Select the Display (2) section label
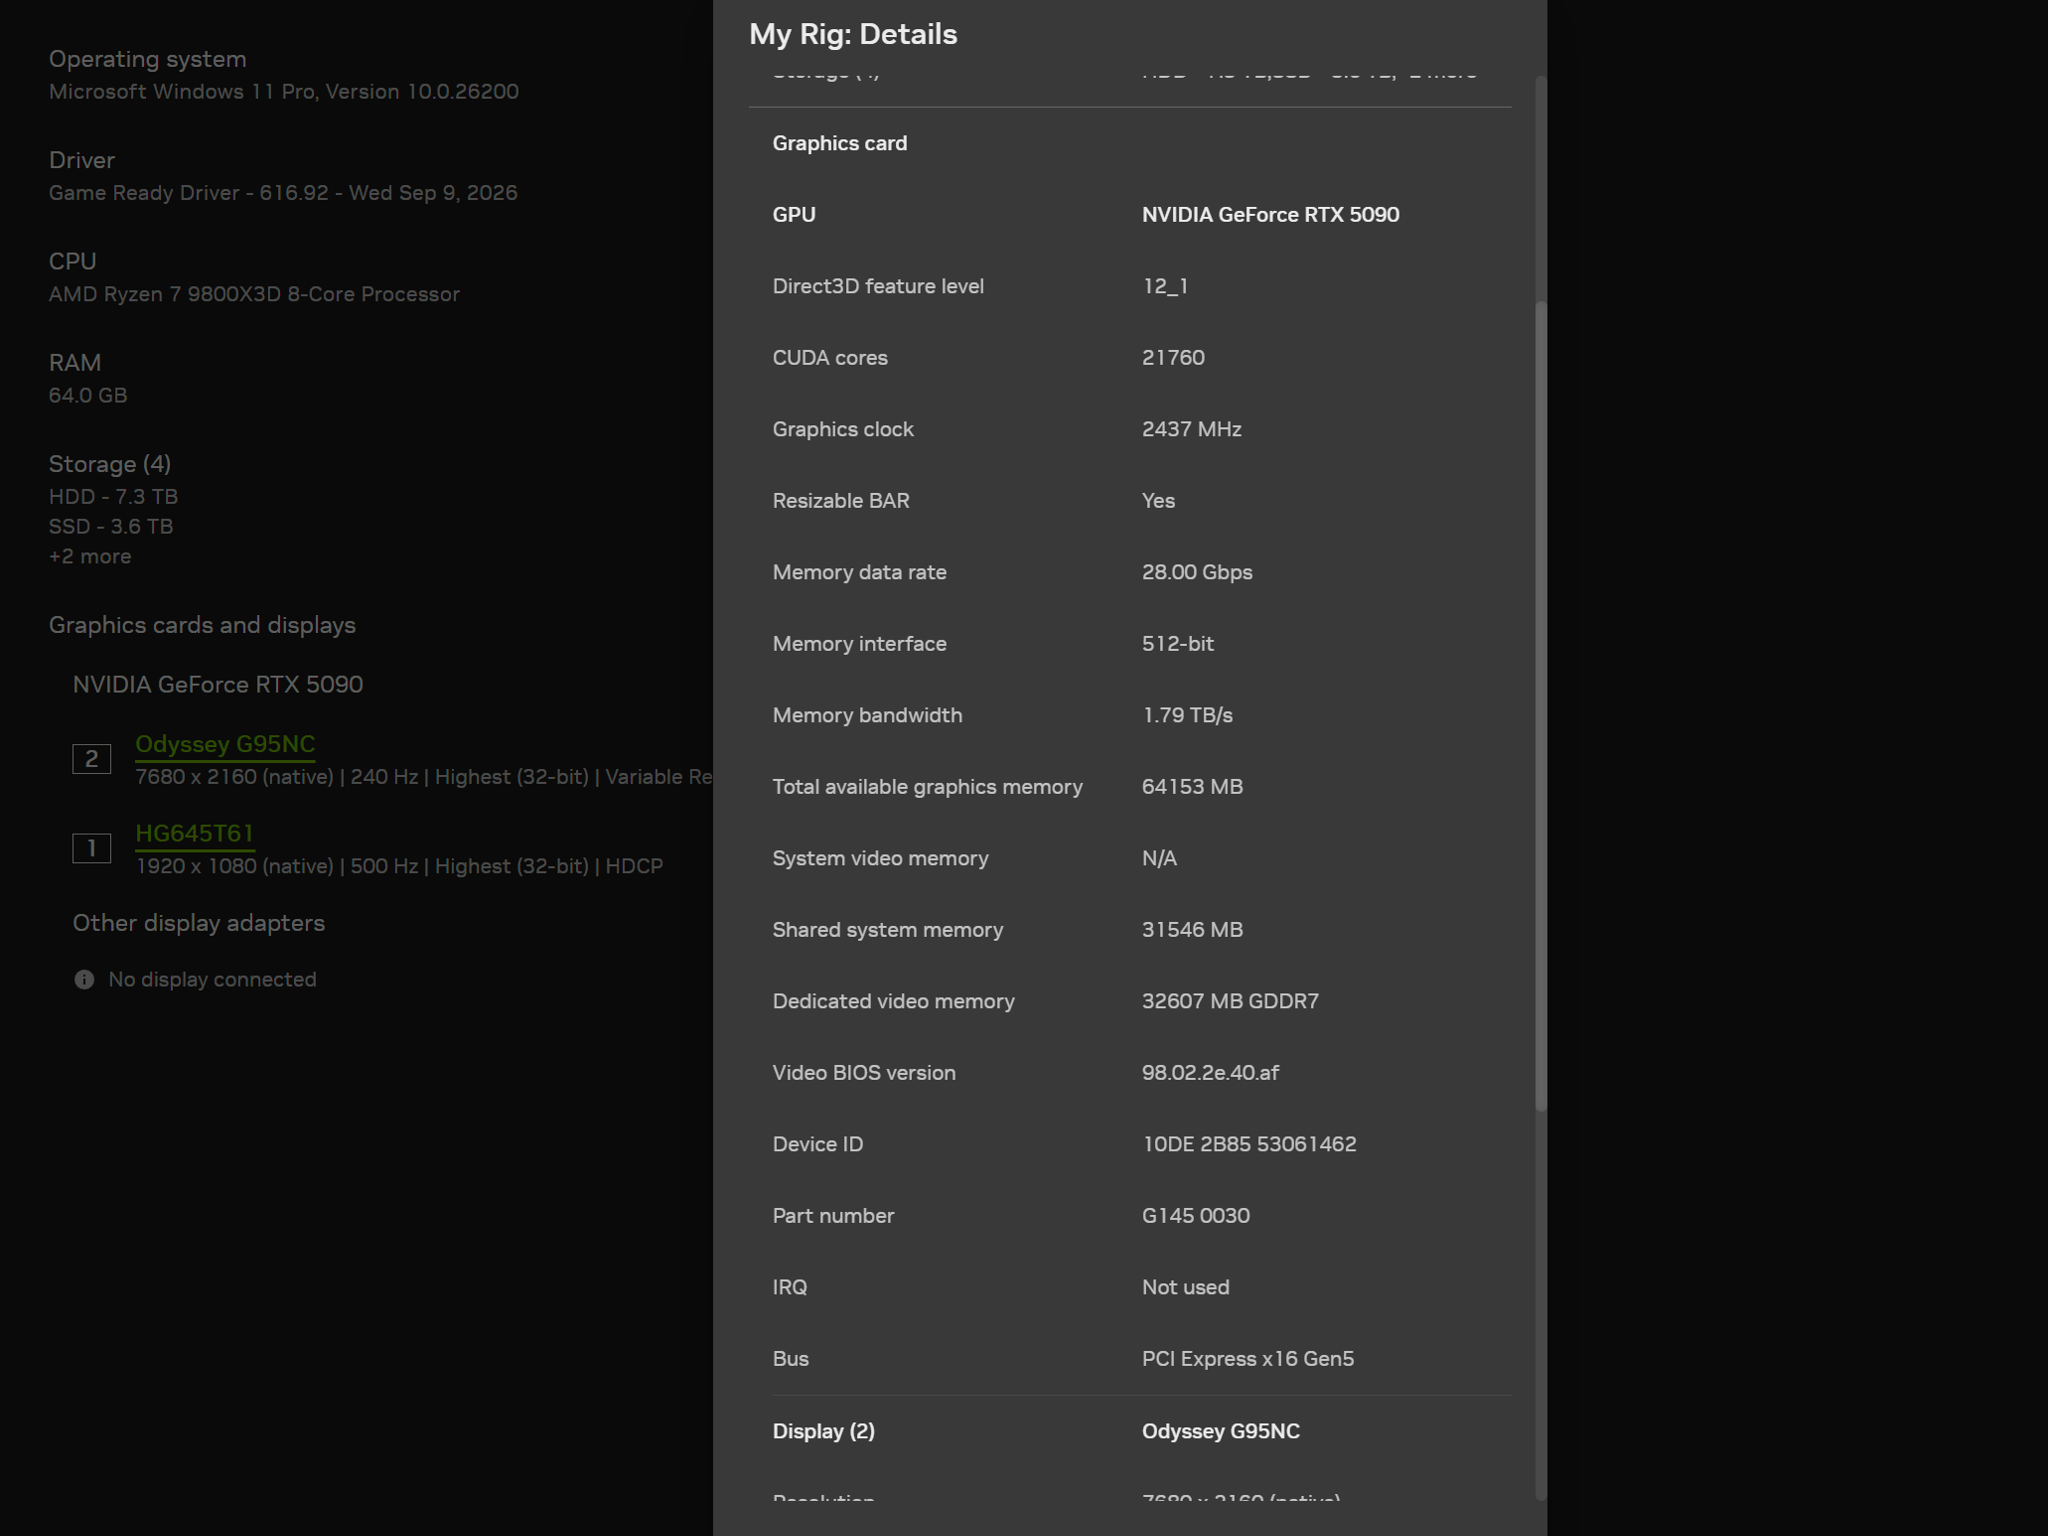This screenshot has width=2048, height=1536. (x=823, y=1431)
